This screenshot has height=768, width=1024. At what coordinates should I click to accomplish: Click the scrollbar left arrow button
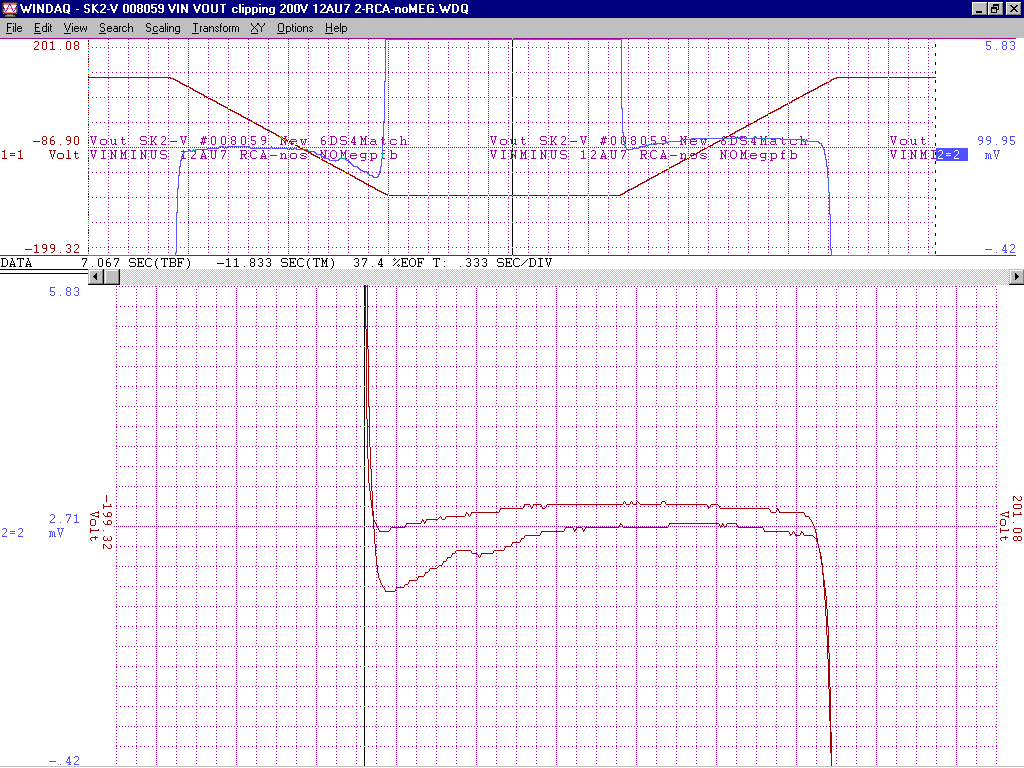96,276
